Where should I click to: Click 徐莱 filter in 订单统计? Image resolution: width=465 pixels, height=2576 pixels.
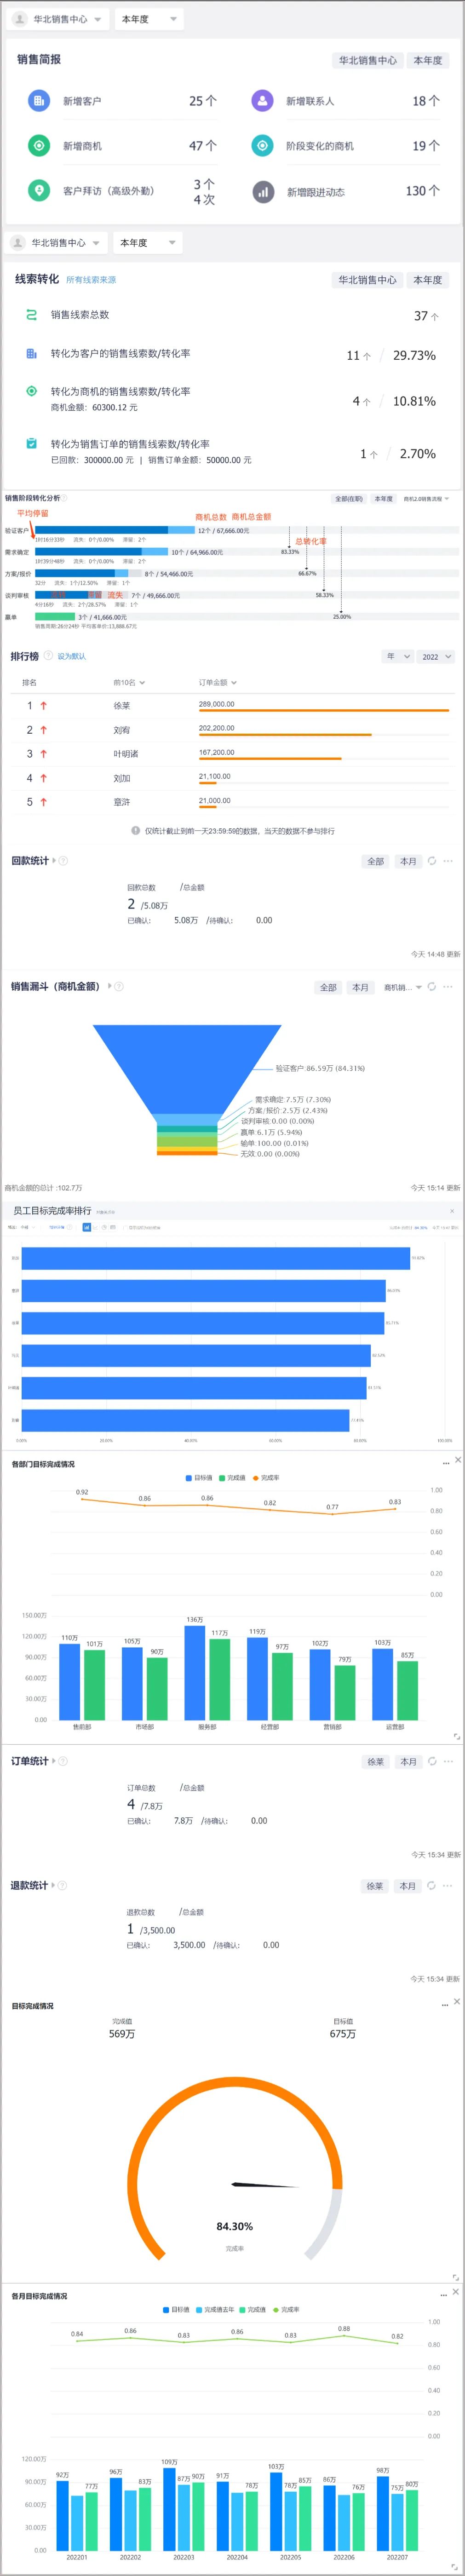click(x=376, y=1762)
